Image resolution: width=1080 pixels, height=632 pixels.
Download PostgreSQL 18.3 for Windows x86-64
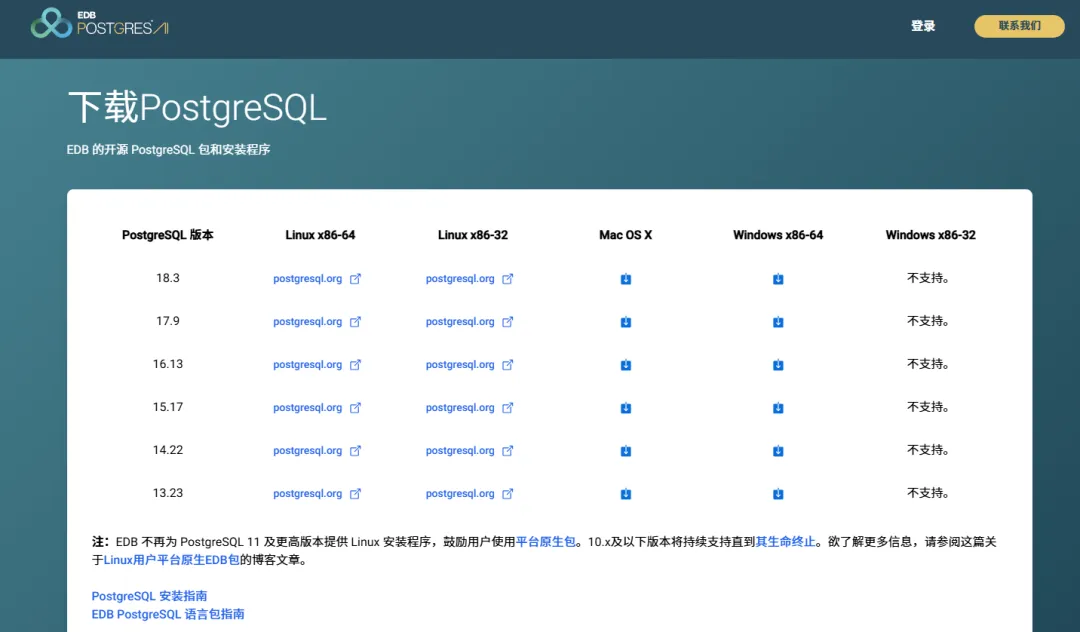778,279
